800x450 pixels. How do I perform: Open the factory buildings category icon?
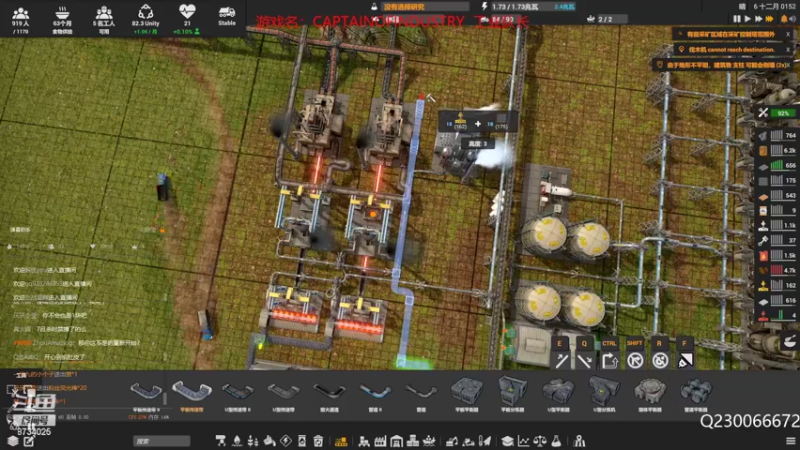pyautogui.click(x=380, y=441)
